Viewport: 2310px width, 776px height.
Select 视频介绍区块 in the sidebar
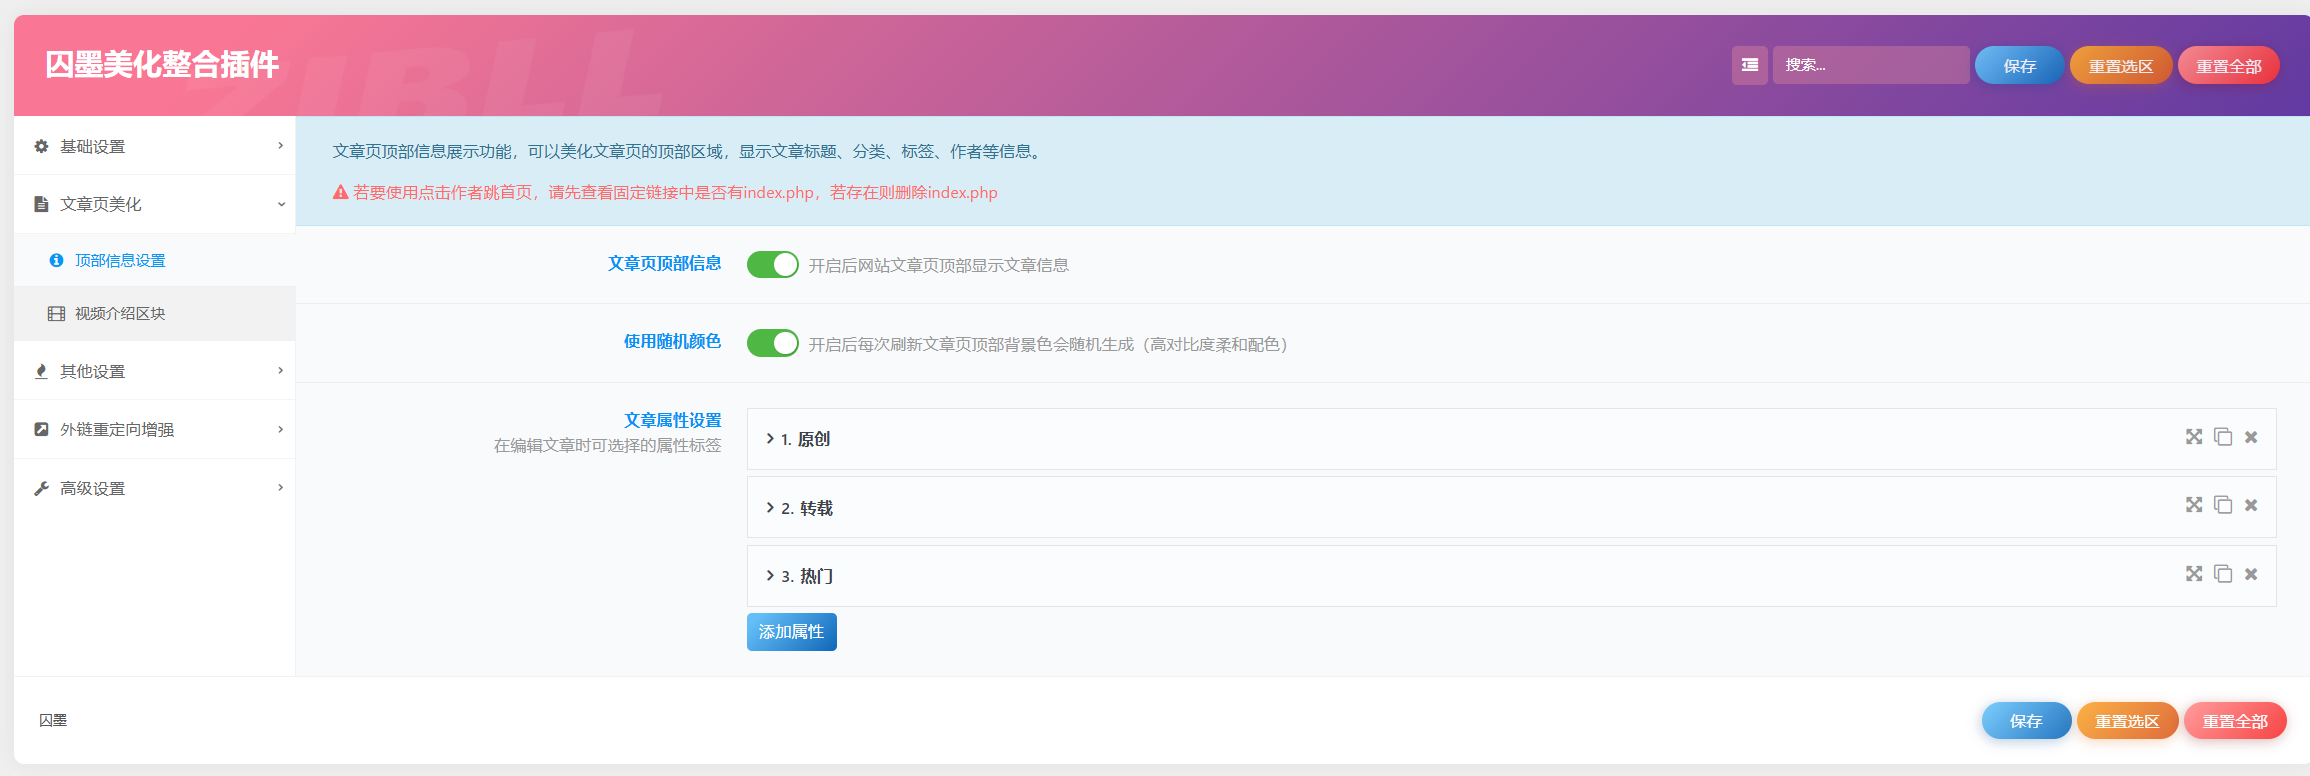point(120,314)
